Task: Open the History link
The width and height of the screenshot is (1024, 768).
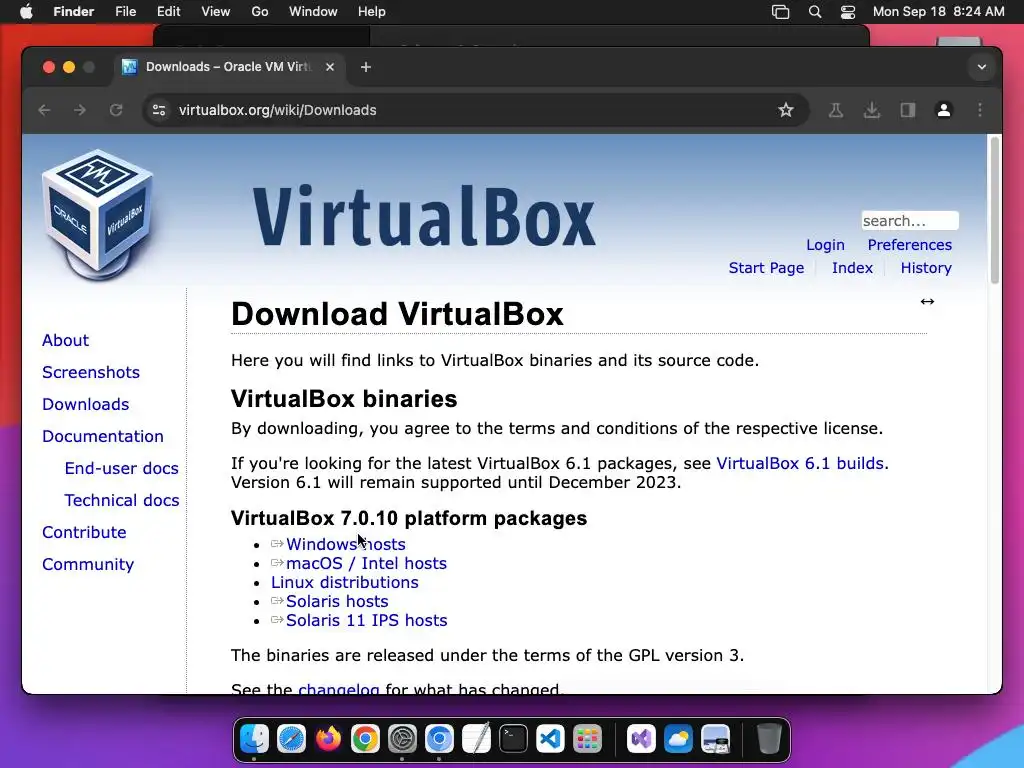Action: coord(926,268)
